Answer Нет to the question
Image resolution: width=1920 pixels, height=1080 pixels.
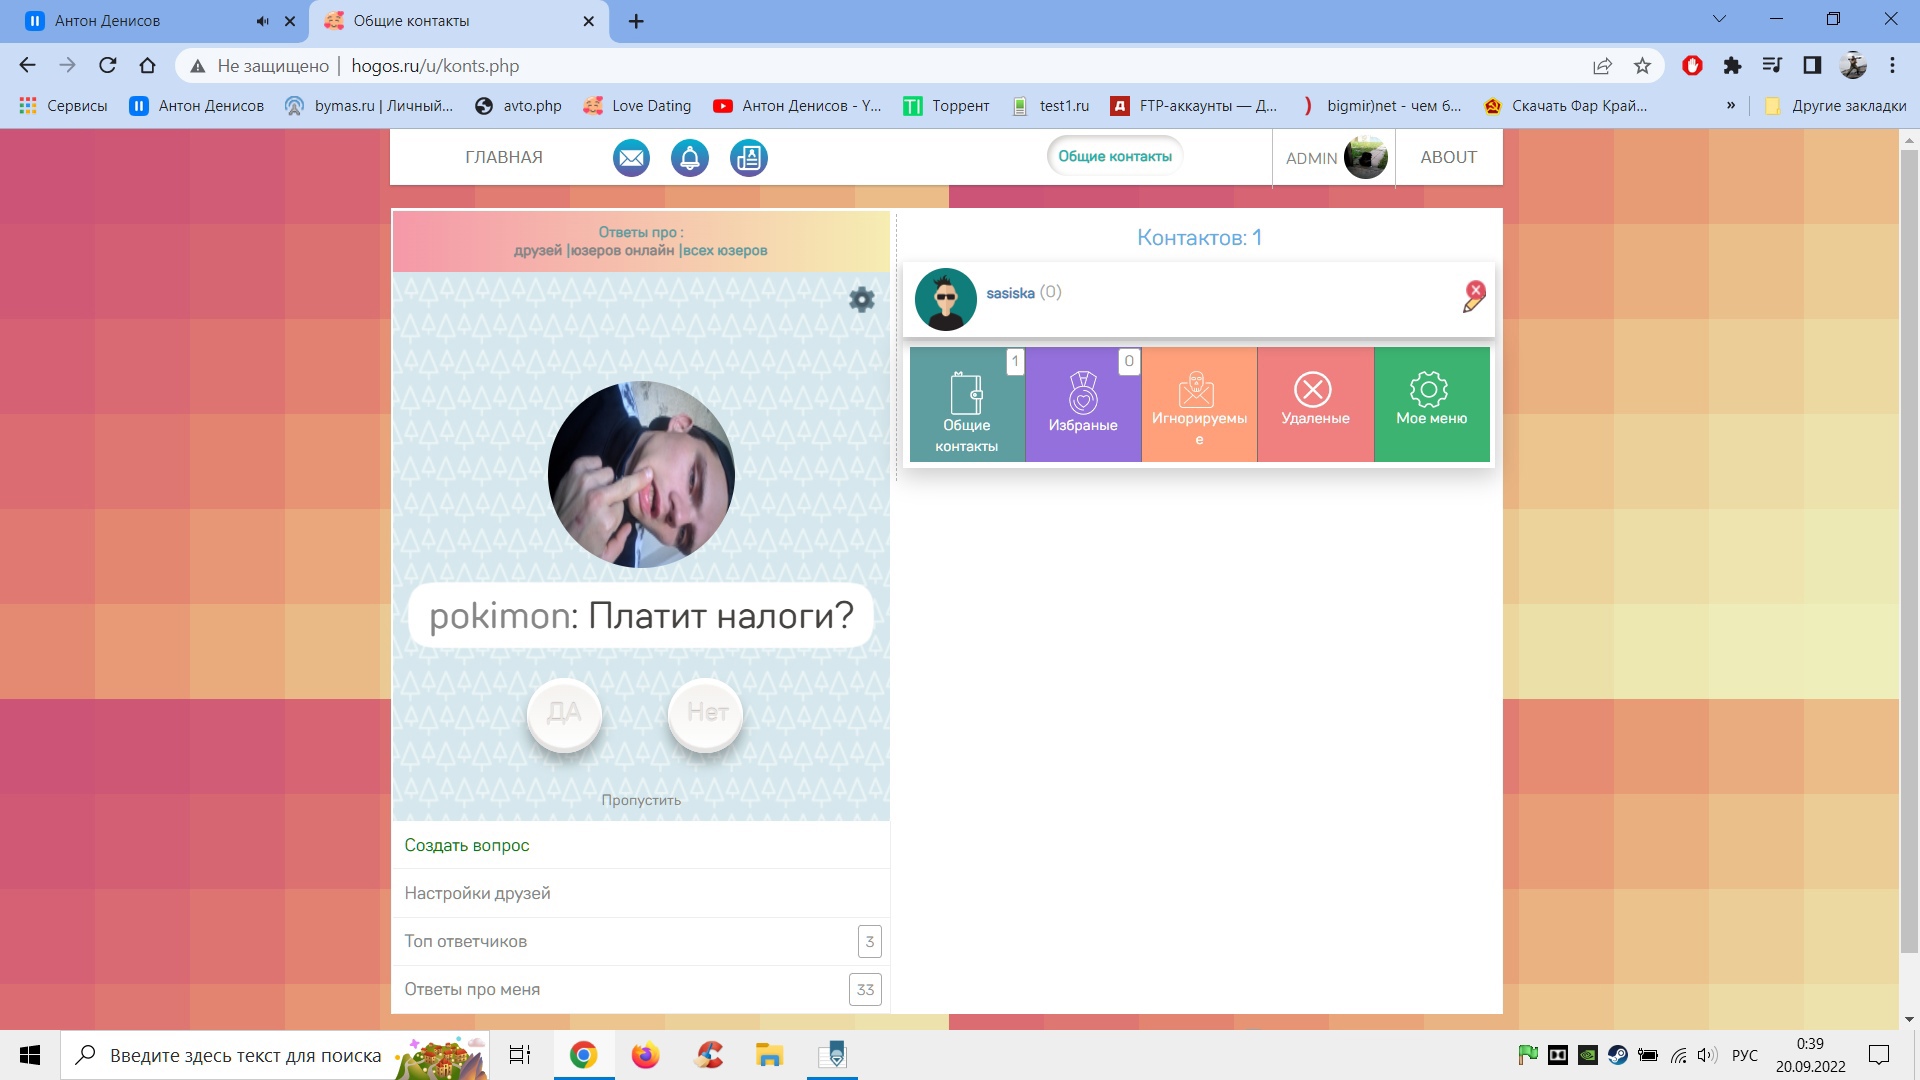[x=706, y=713]
